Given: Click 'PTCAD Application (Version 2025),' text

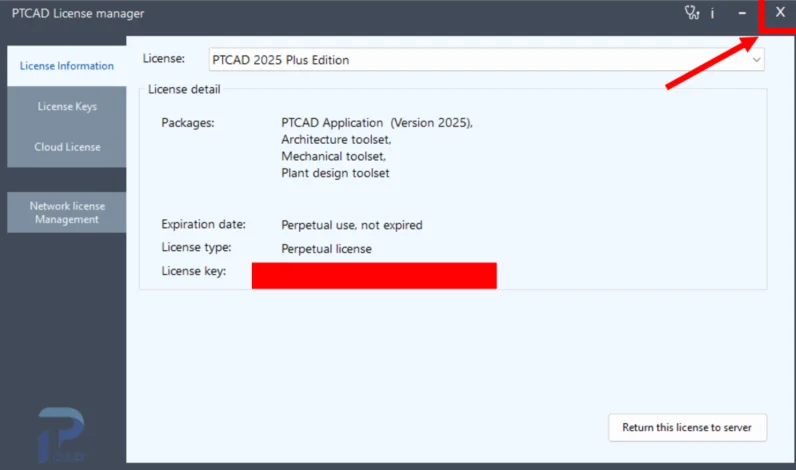Looking at the screenshot, I should coord(377,123).
